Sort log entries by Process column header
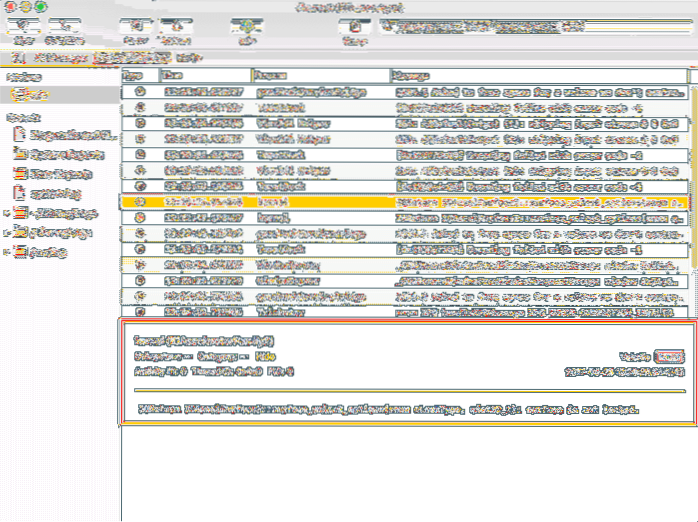Viewport: 698px width, 522px height. [318, 75]
